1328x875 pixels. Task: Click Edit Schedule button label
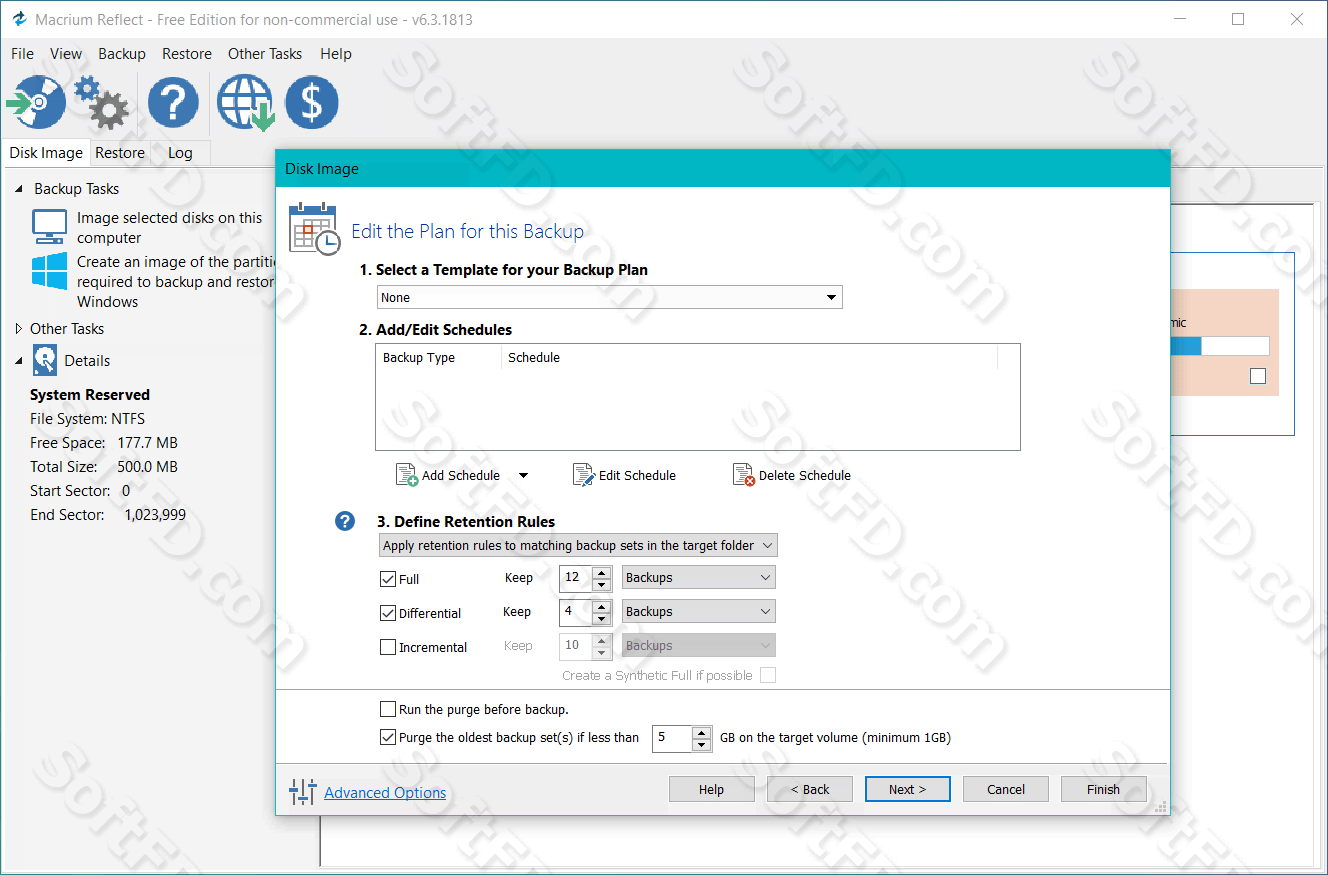637,476
